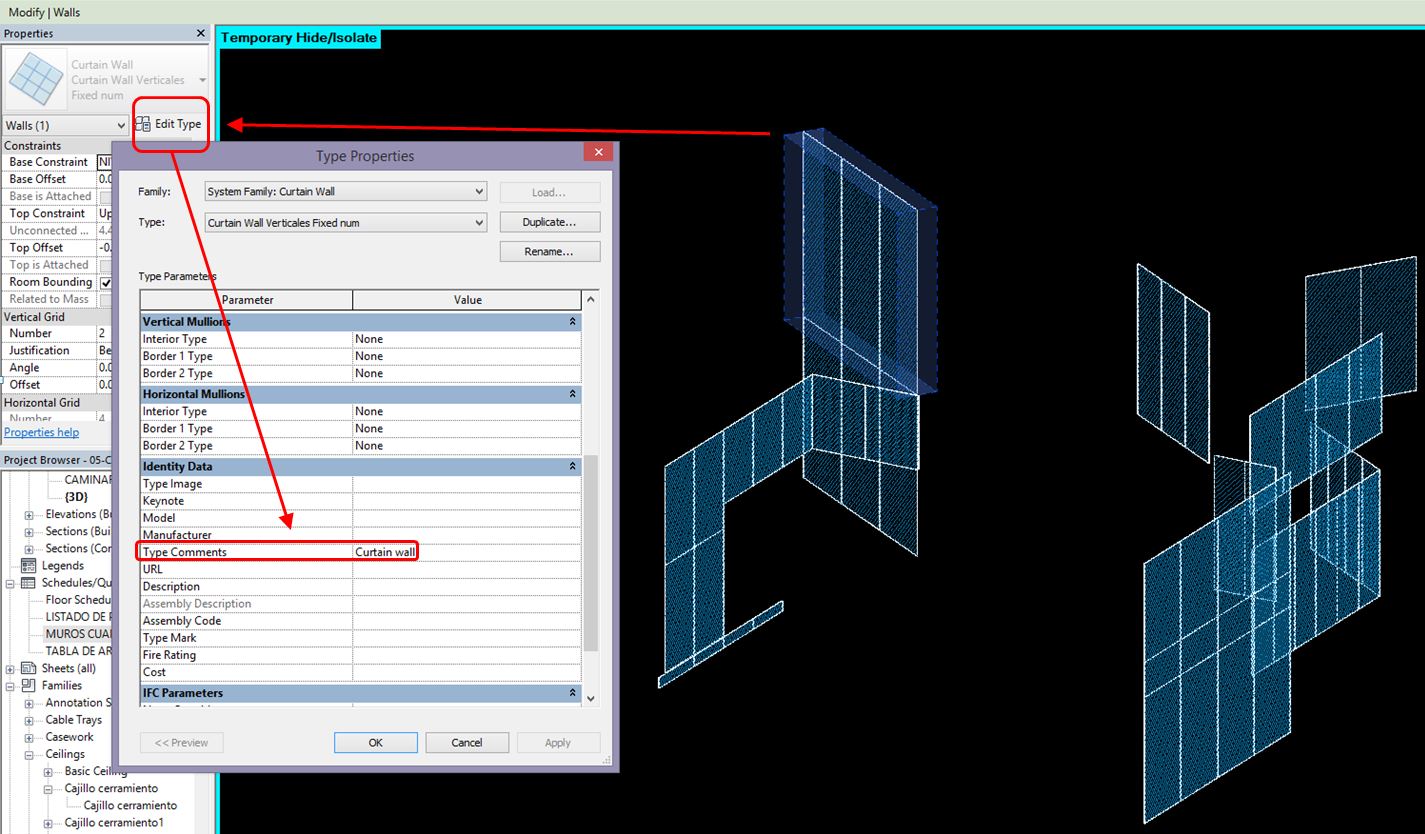
Task: Toggle the Top is Attached checkbox
Action: pos(108,264)
